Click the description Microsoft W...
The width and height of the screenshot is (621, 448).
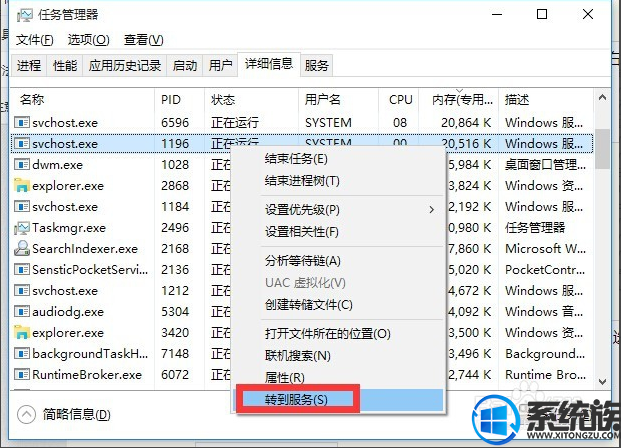click(x=545, y=249)
